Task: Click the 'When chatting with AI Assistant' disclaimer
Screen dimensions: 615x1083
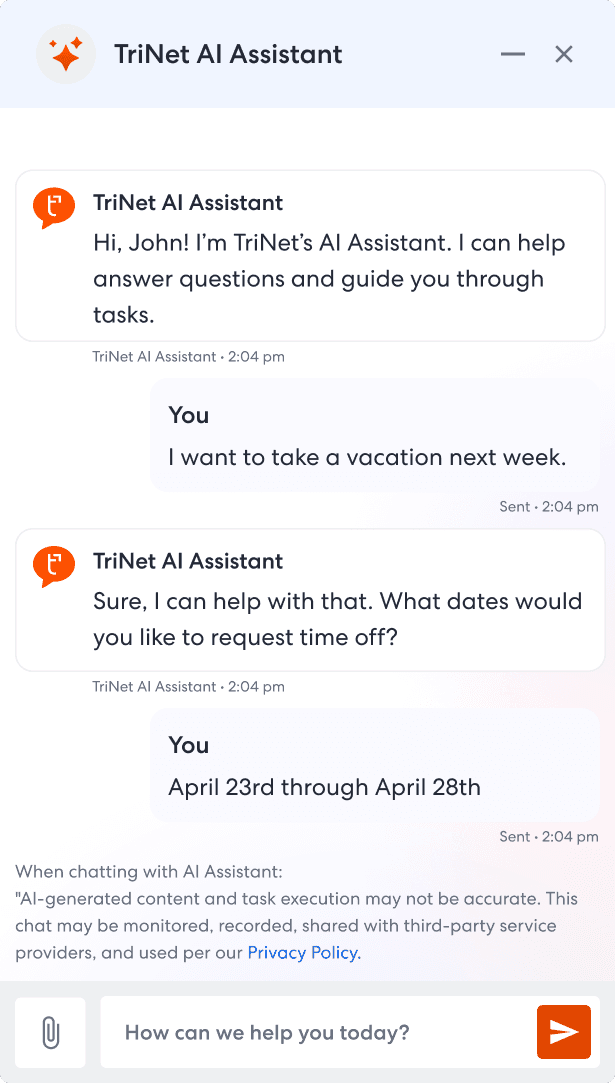Action: 297,912
